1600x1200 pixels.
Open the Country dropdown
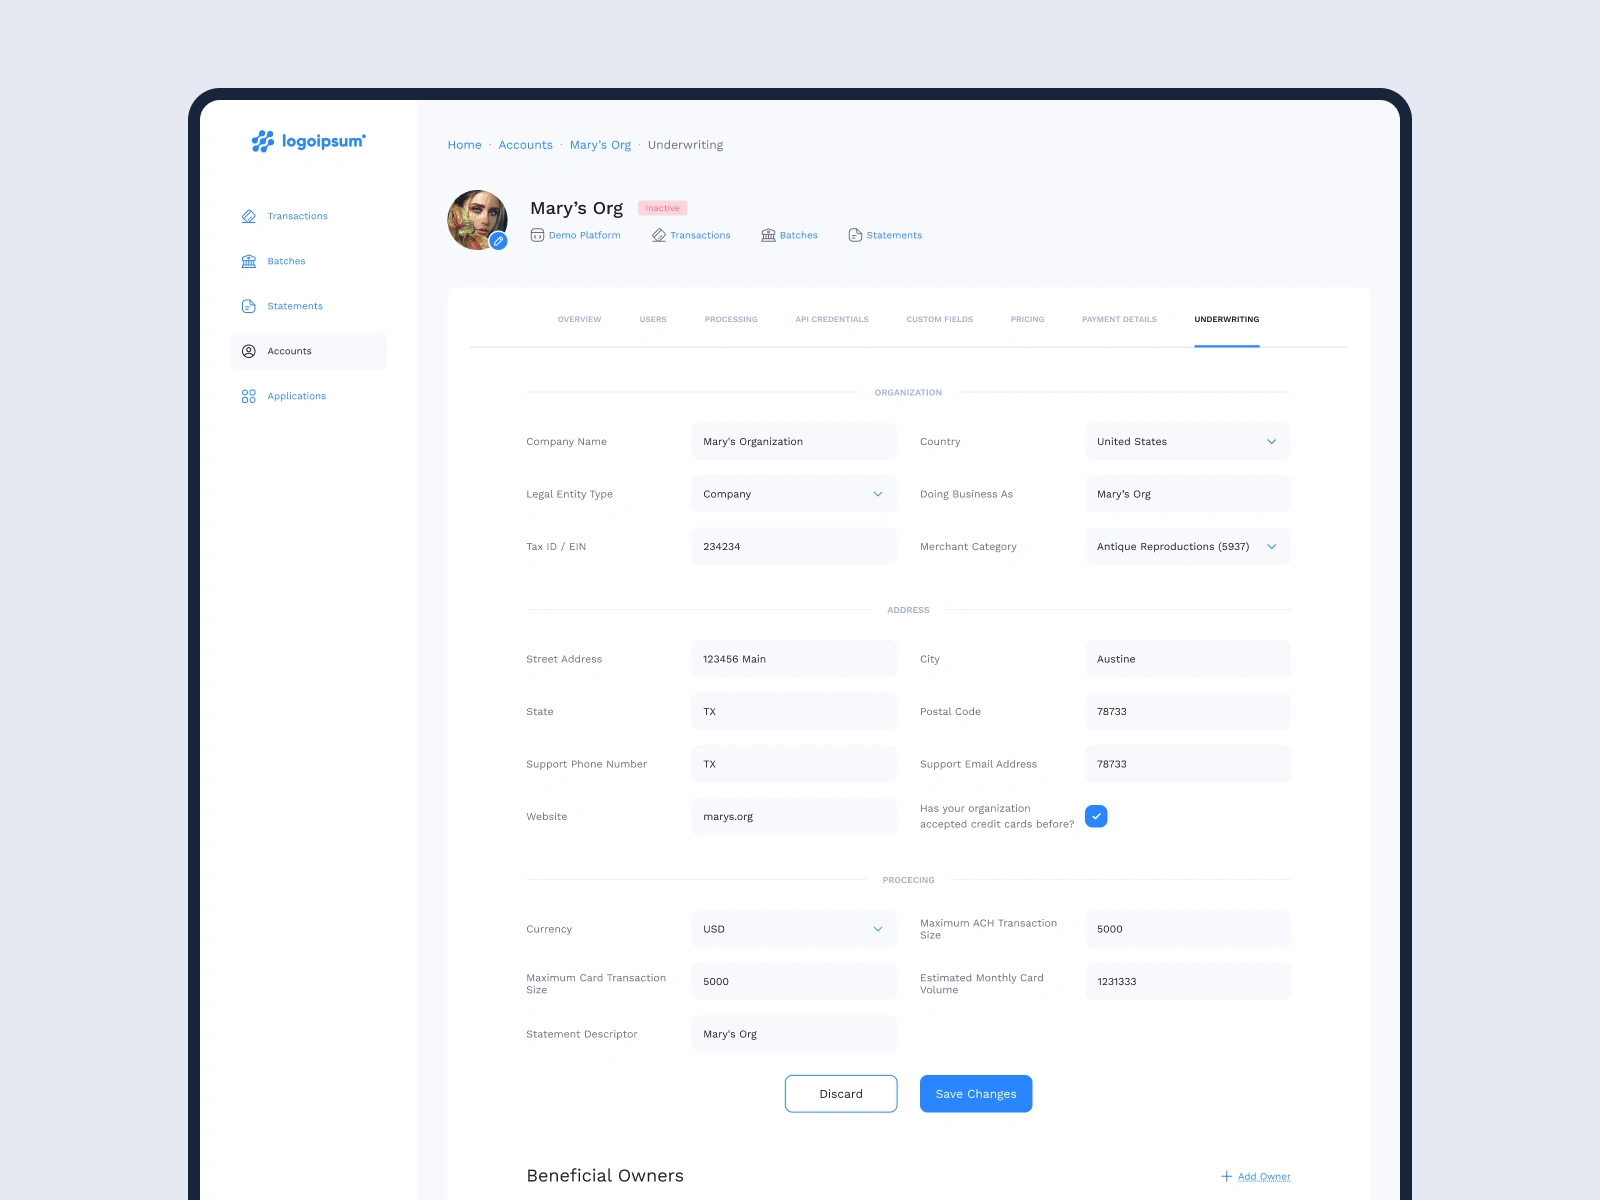pyautogui.click(x=1188, y=441)
